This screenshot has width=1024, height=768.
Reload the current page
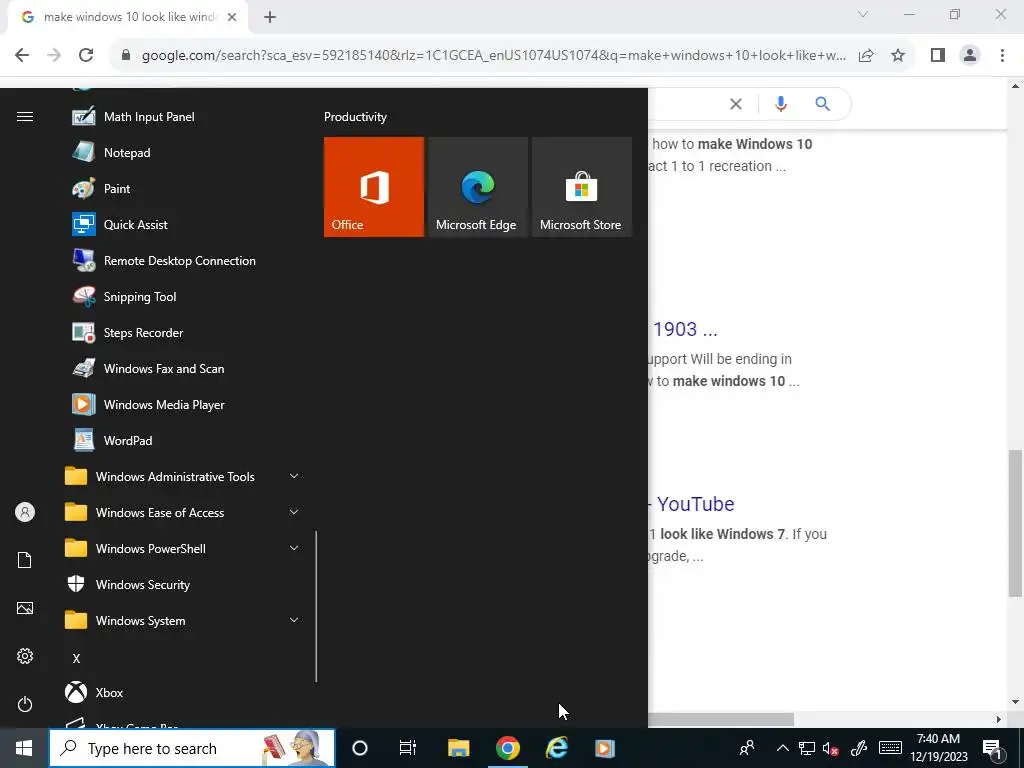[x=86, y=55]
